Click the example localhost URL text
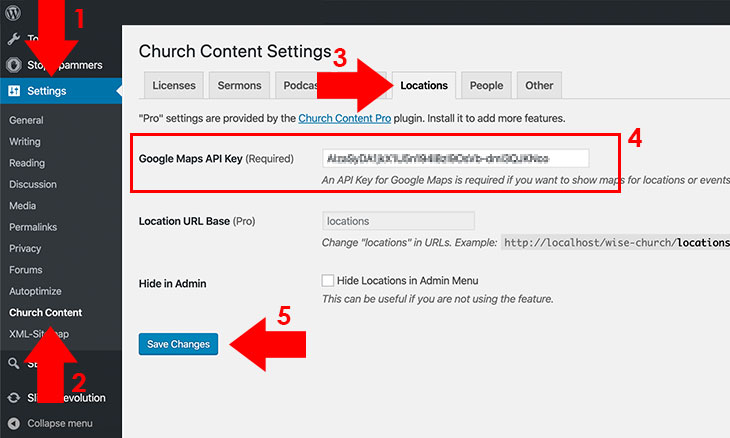The height and width of the screenshot is (438, 730). (617, 243)
